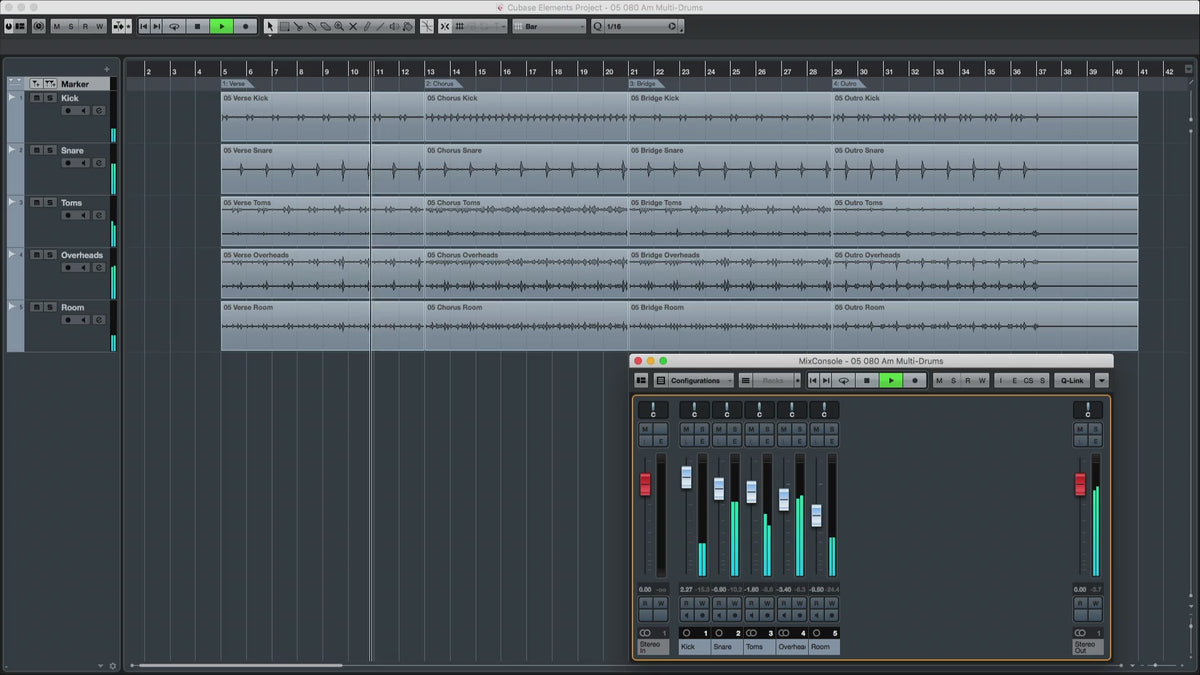Open channel settings for the Toms track
Screen dimensions: 1200x675
click(x=99, y=215)
